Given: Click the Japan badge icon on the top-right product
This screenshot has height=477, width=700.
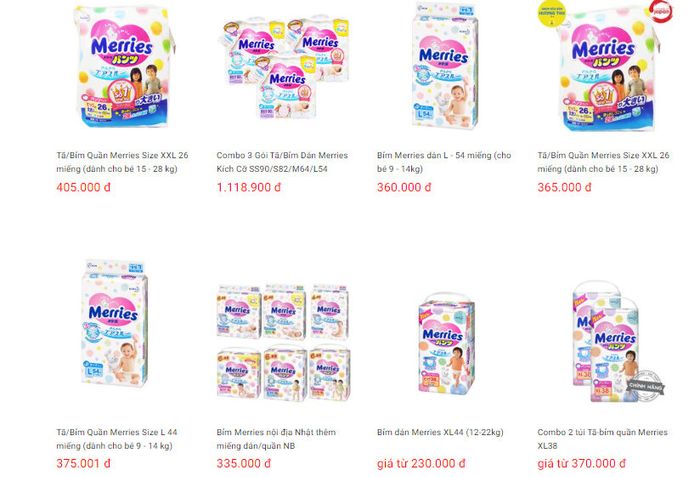Looking at the screenshot, I should coord(661,12).
